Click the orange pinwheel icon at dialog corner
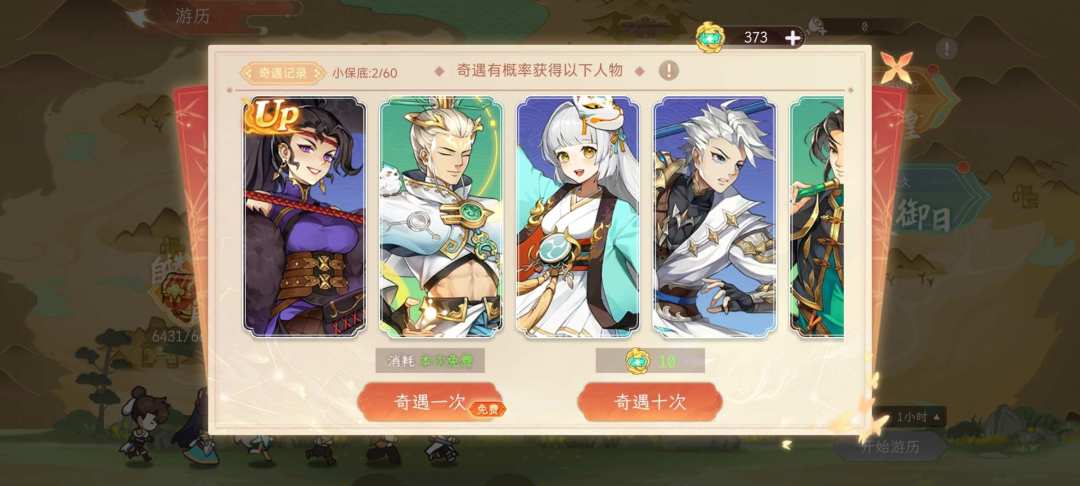 (x=896, y=67)
